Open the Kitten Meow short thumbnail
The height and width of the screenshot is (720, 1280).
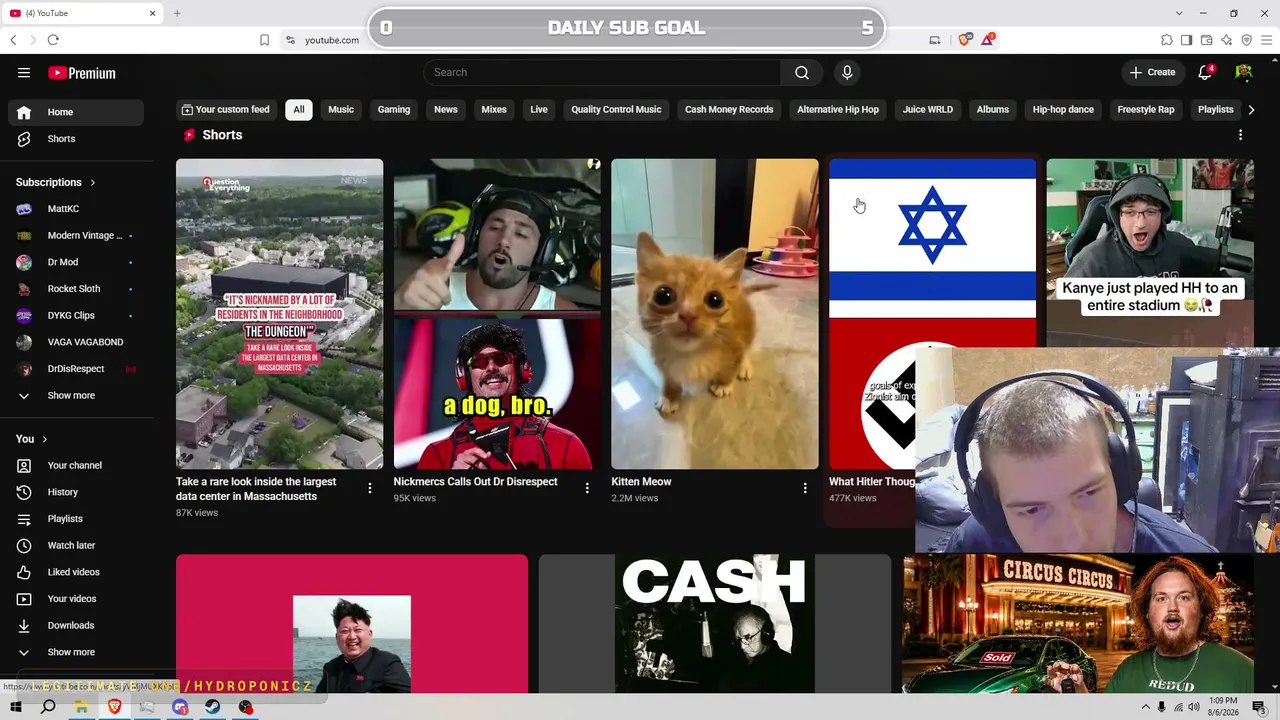715,314
